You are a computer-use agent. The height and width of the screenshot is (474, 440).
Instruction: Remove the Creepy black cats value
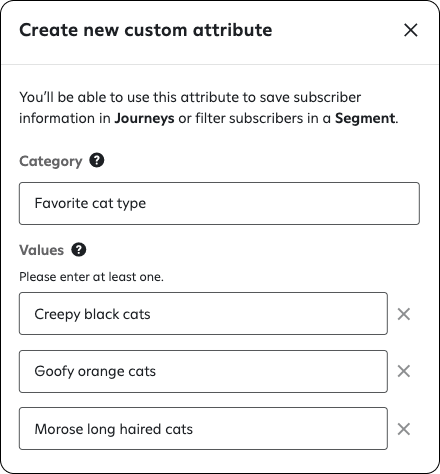point(404,314)
